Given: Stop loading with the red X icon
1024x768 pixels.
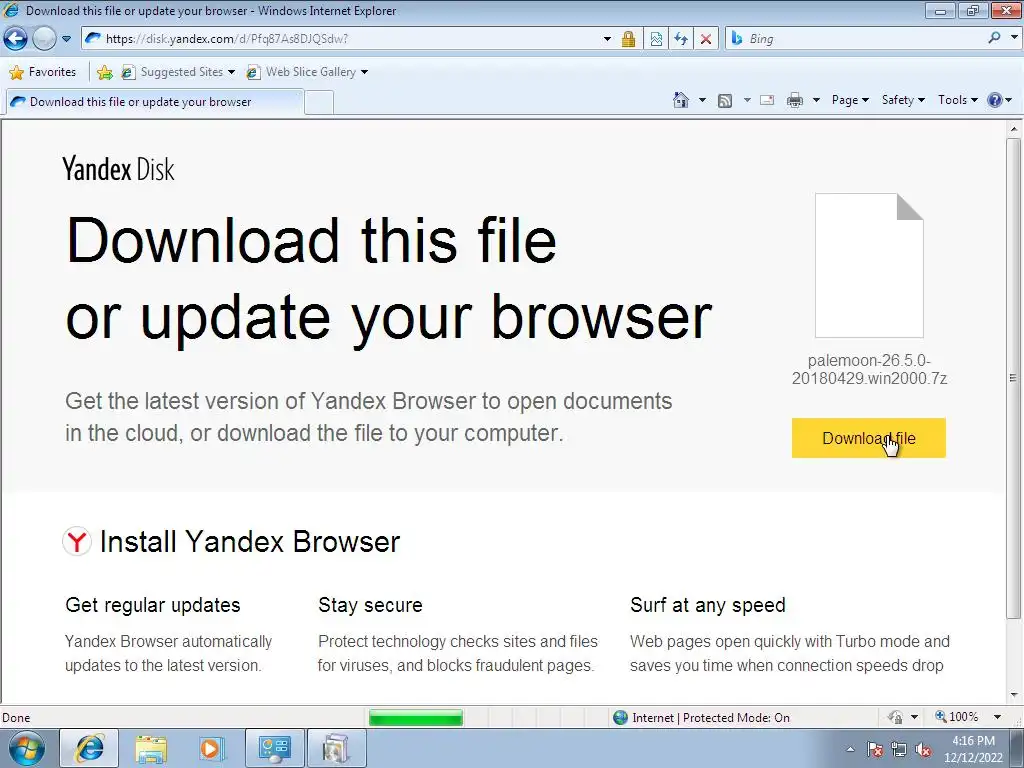Looking at the screenshot, I should pyautogui.click(x=706, y=39).
